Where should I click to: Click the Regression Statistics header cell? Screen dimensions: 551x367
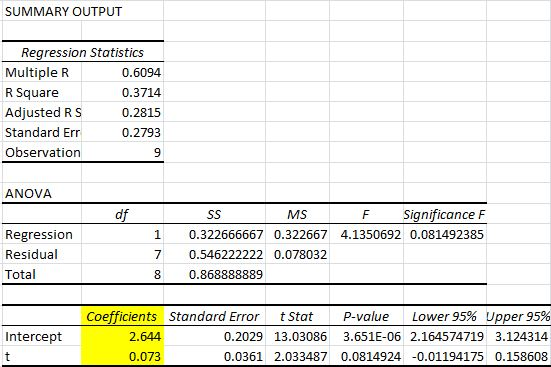tap(83, 52)
